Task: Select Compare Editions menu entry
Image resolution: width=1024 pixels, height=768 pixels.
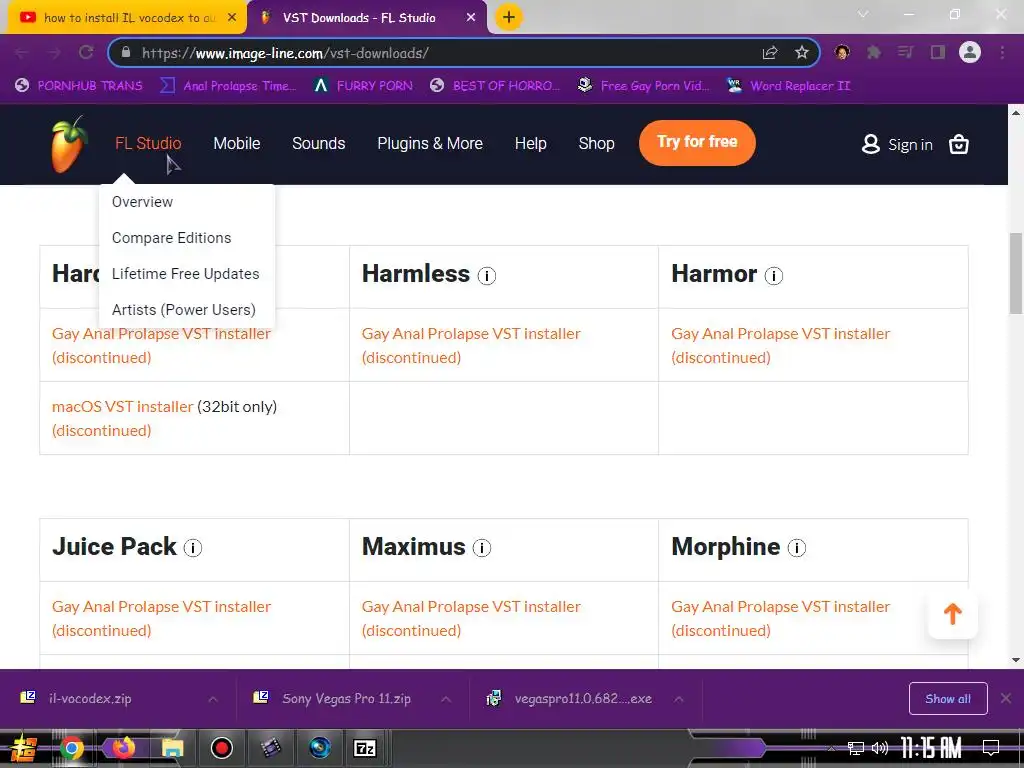Action: tap(171, 238)
